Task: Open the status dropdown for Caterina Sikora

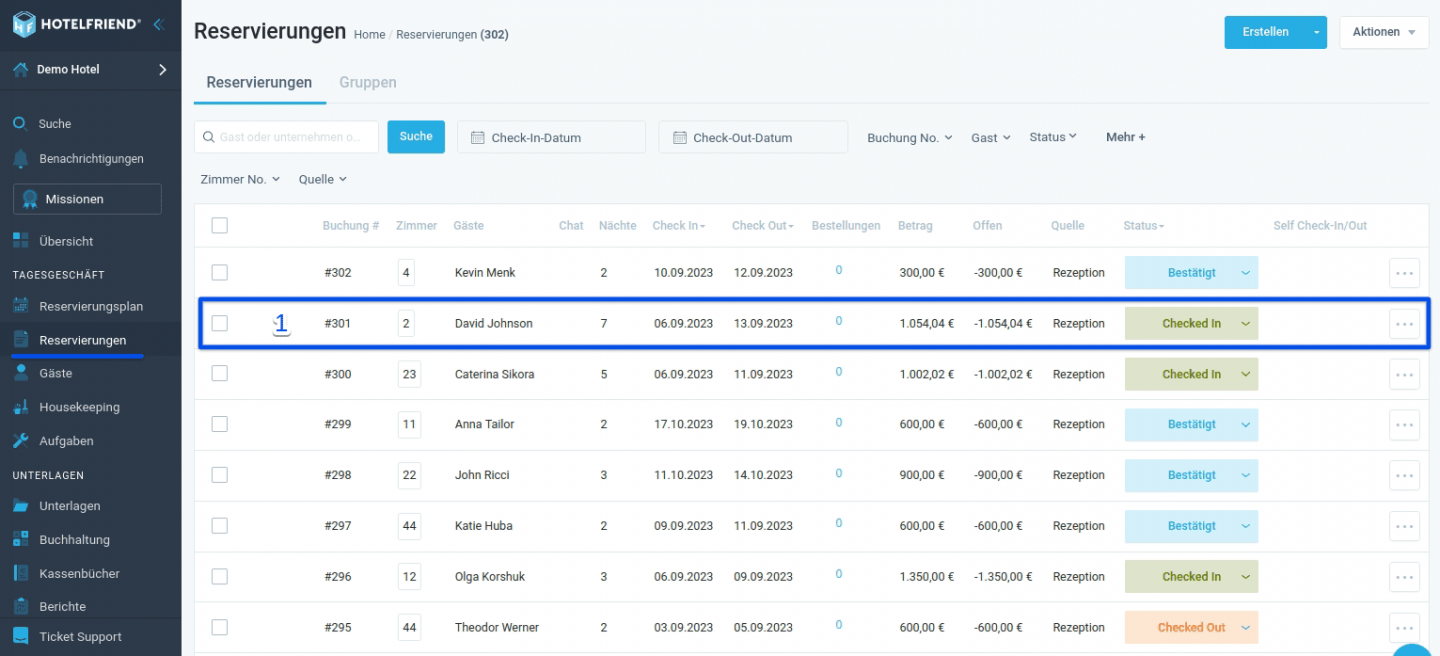Action: click(x=1246, y=374)
